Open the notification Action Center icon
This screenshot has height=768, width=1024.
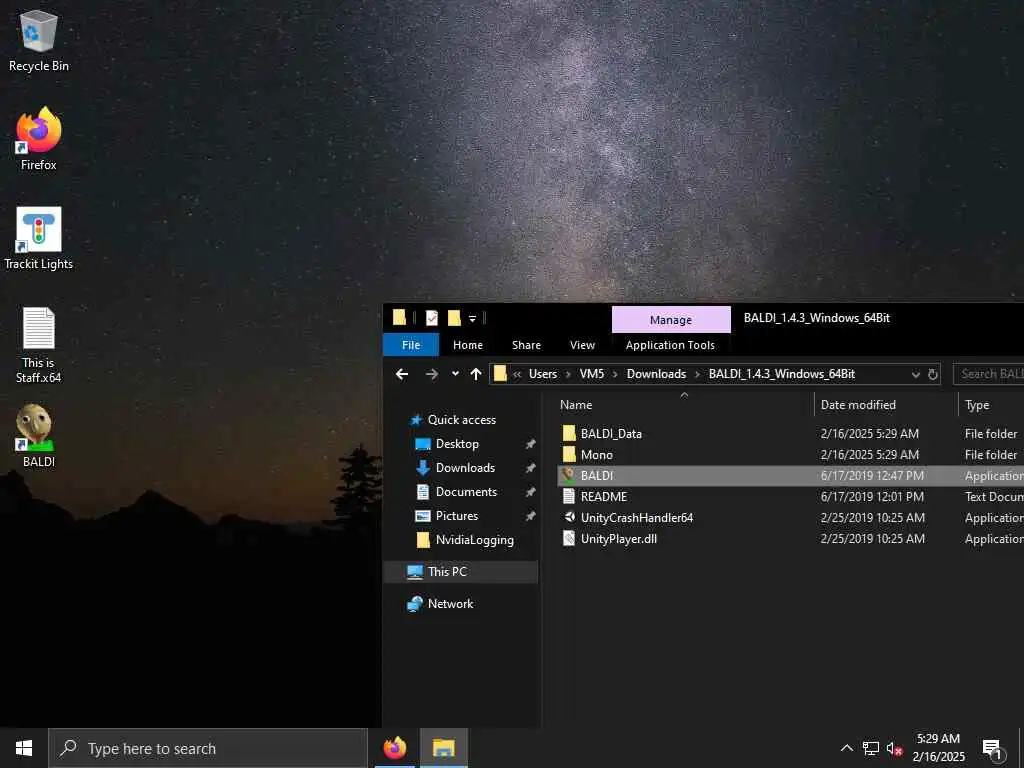pyautogui.click(x=992, y=749)
